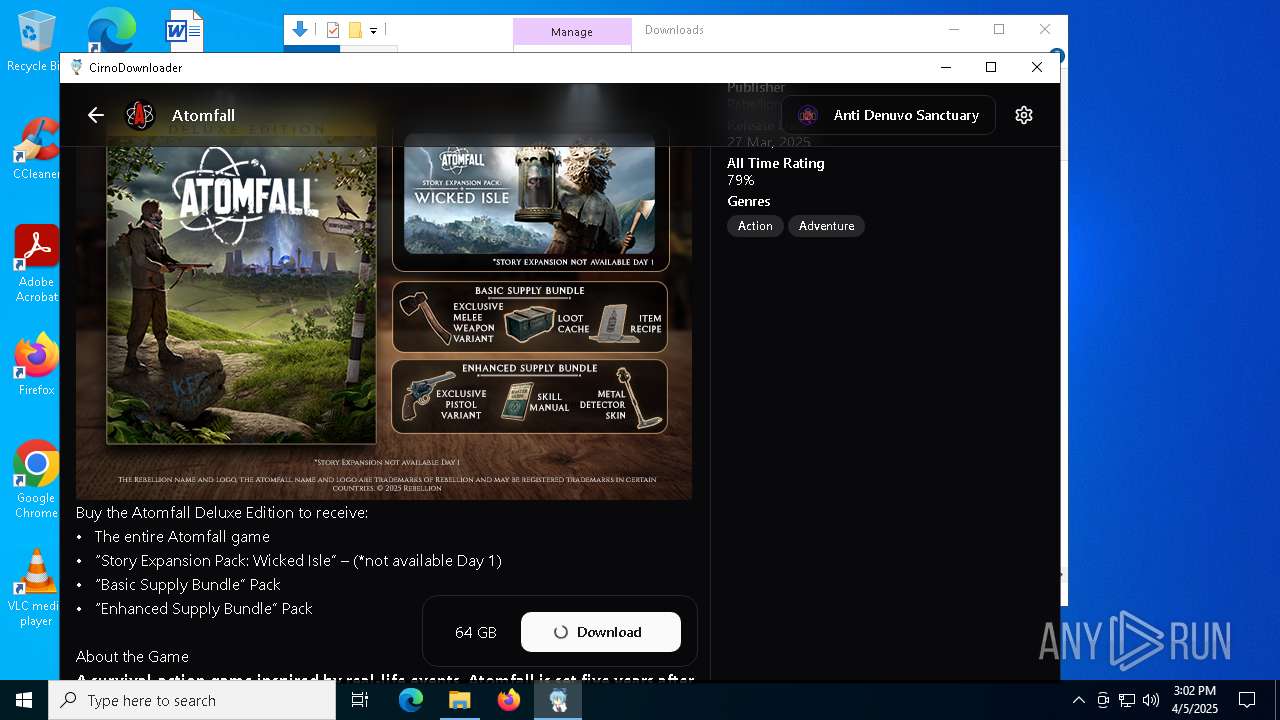
Task: Click The entire Atomfall game bullet
Action: pos(182,536)
